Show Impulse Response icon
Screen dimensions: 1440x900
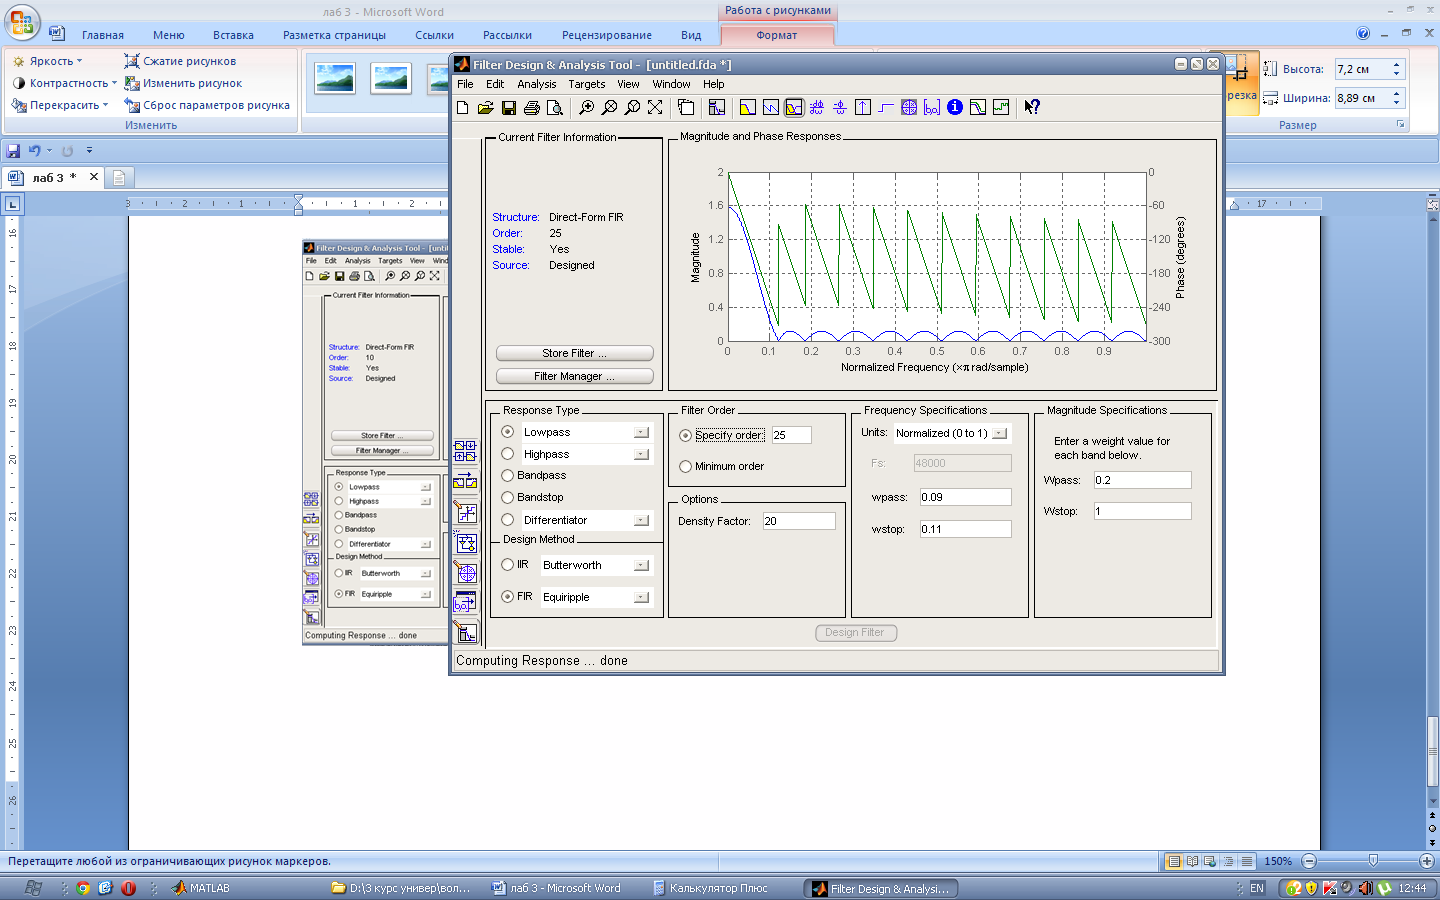[863, 107]
